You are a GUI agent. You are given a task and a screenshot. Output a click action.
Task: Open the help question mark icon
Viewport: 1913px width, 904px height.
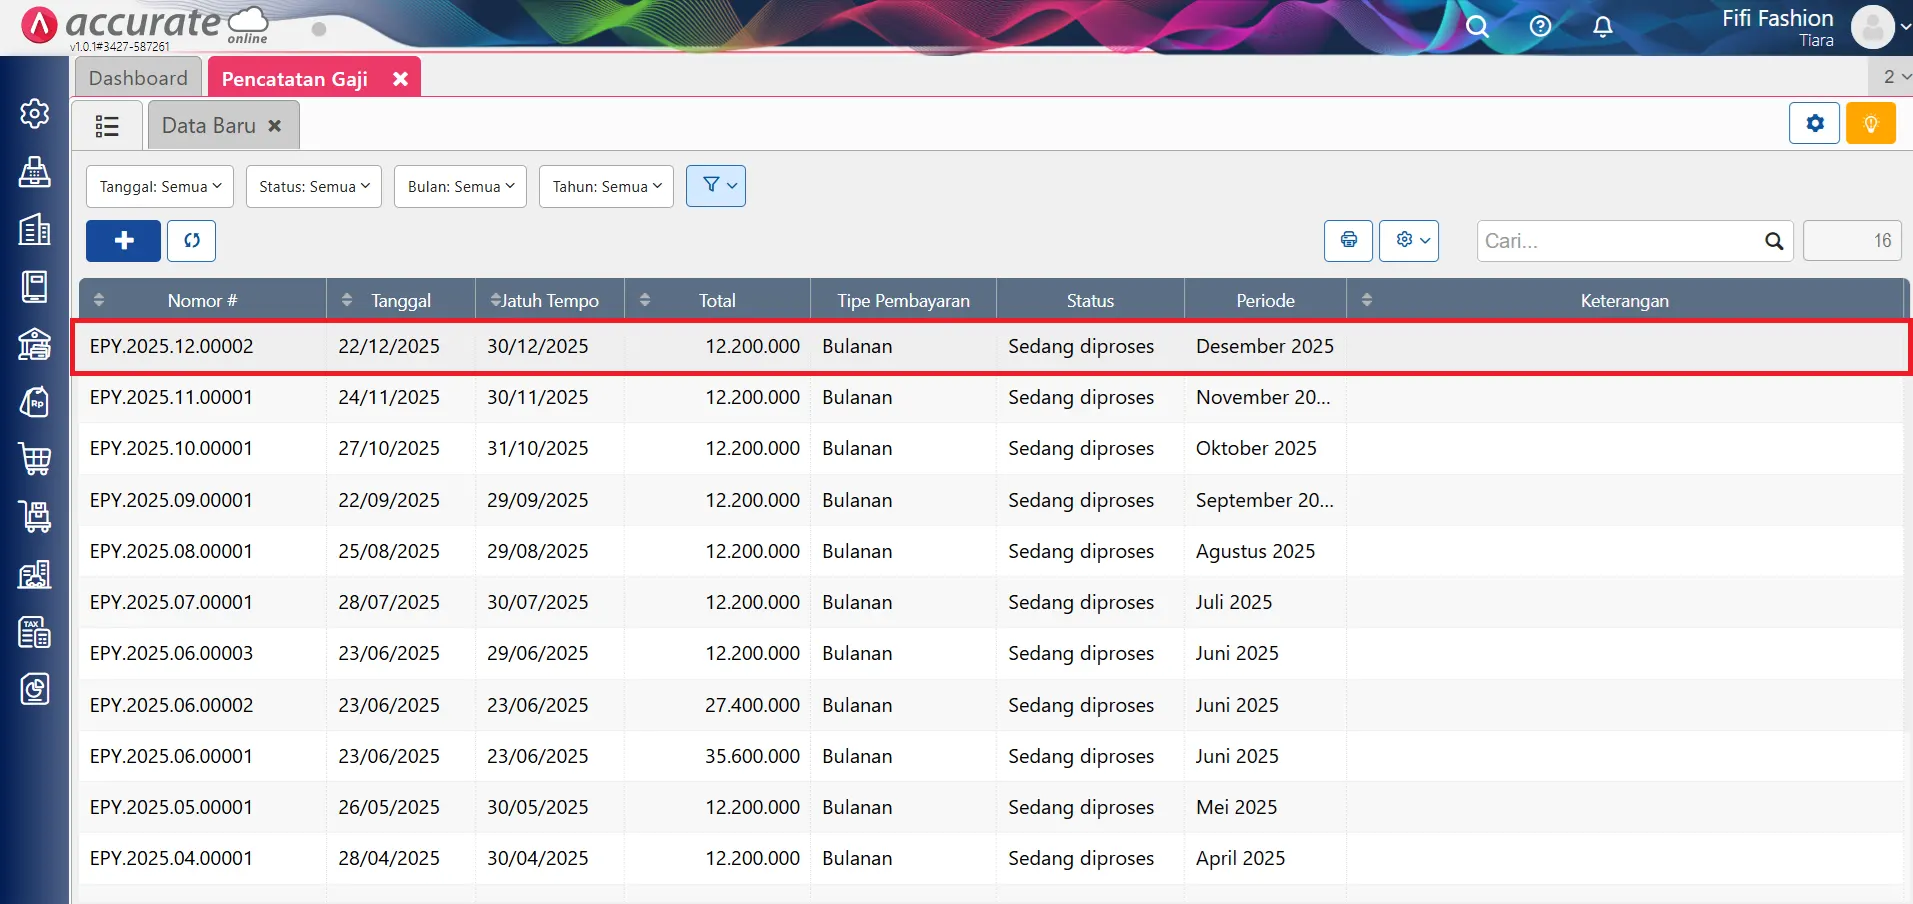tap(1540, 27)
